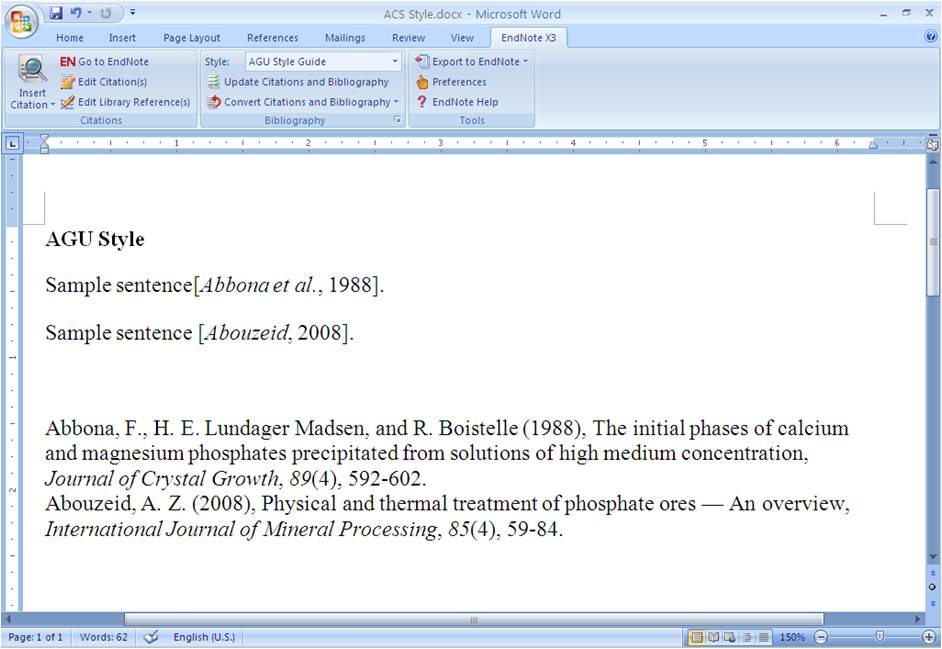Click the Zoom Out minus button
This screenshot has height=649, width=942.
click(x=821, y=637)
